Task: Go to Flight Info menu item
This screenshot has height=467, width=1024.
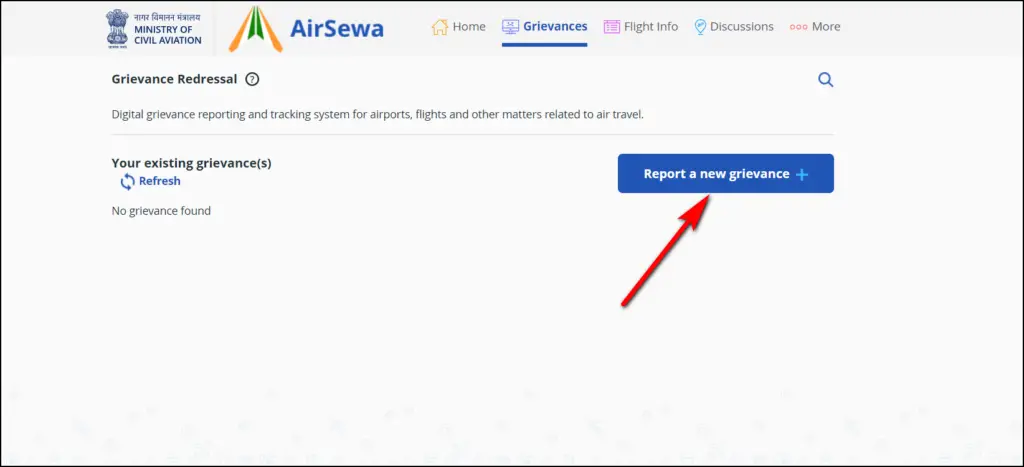Action: [641, 27]
